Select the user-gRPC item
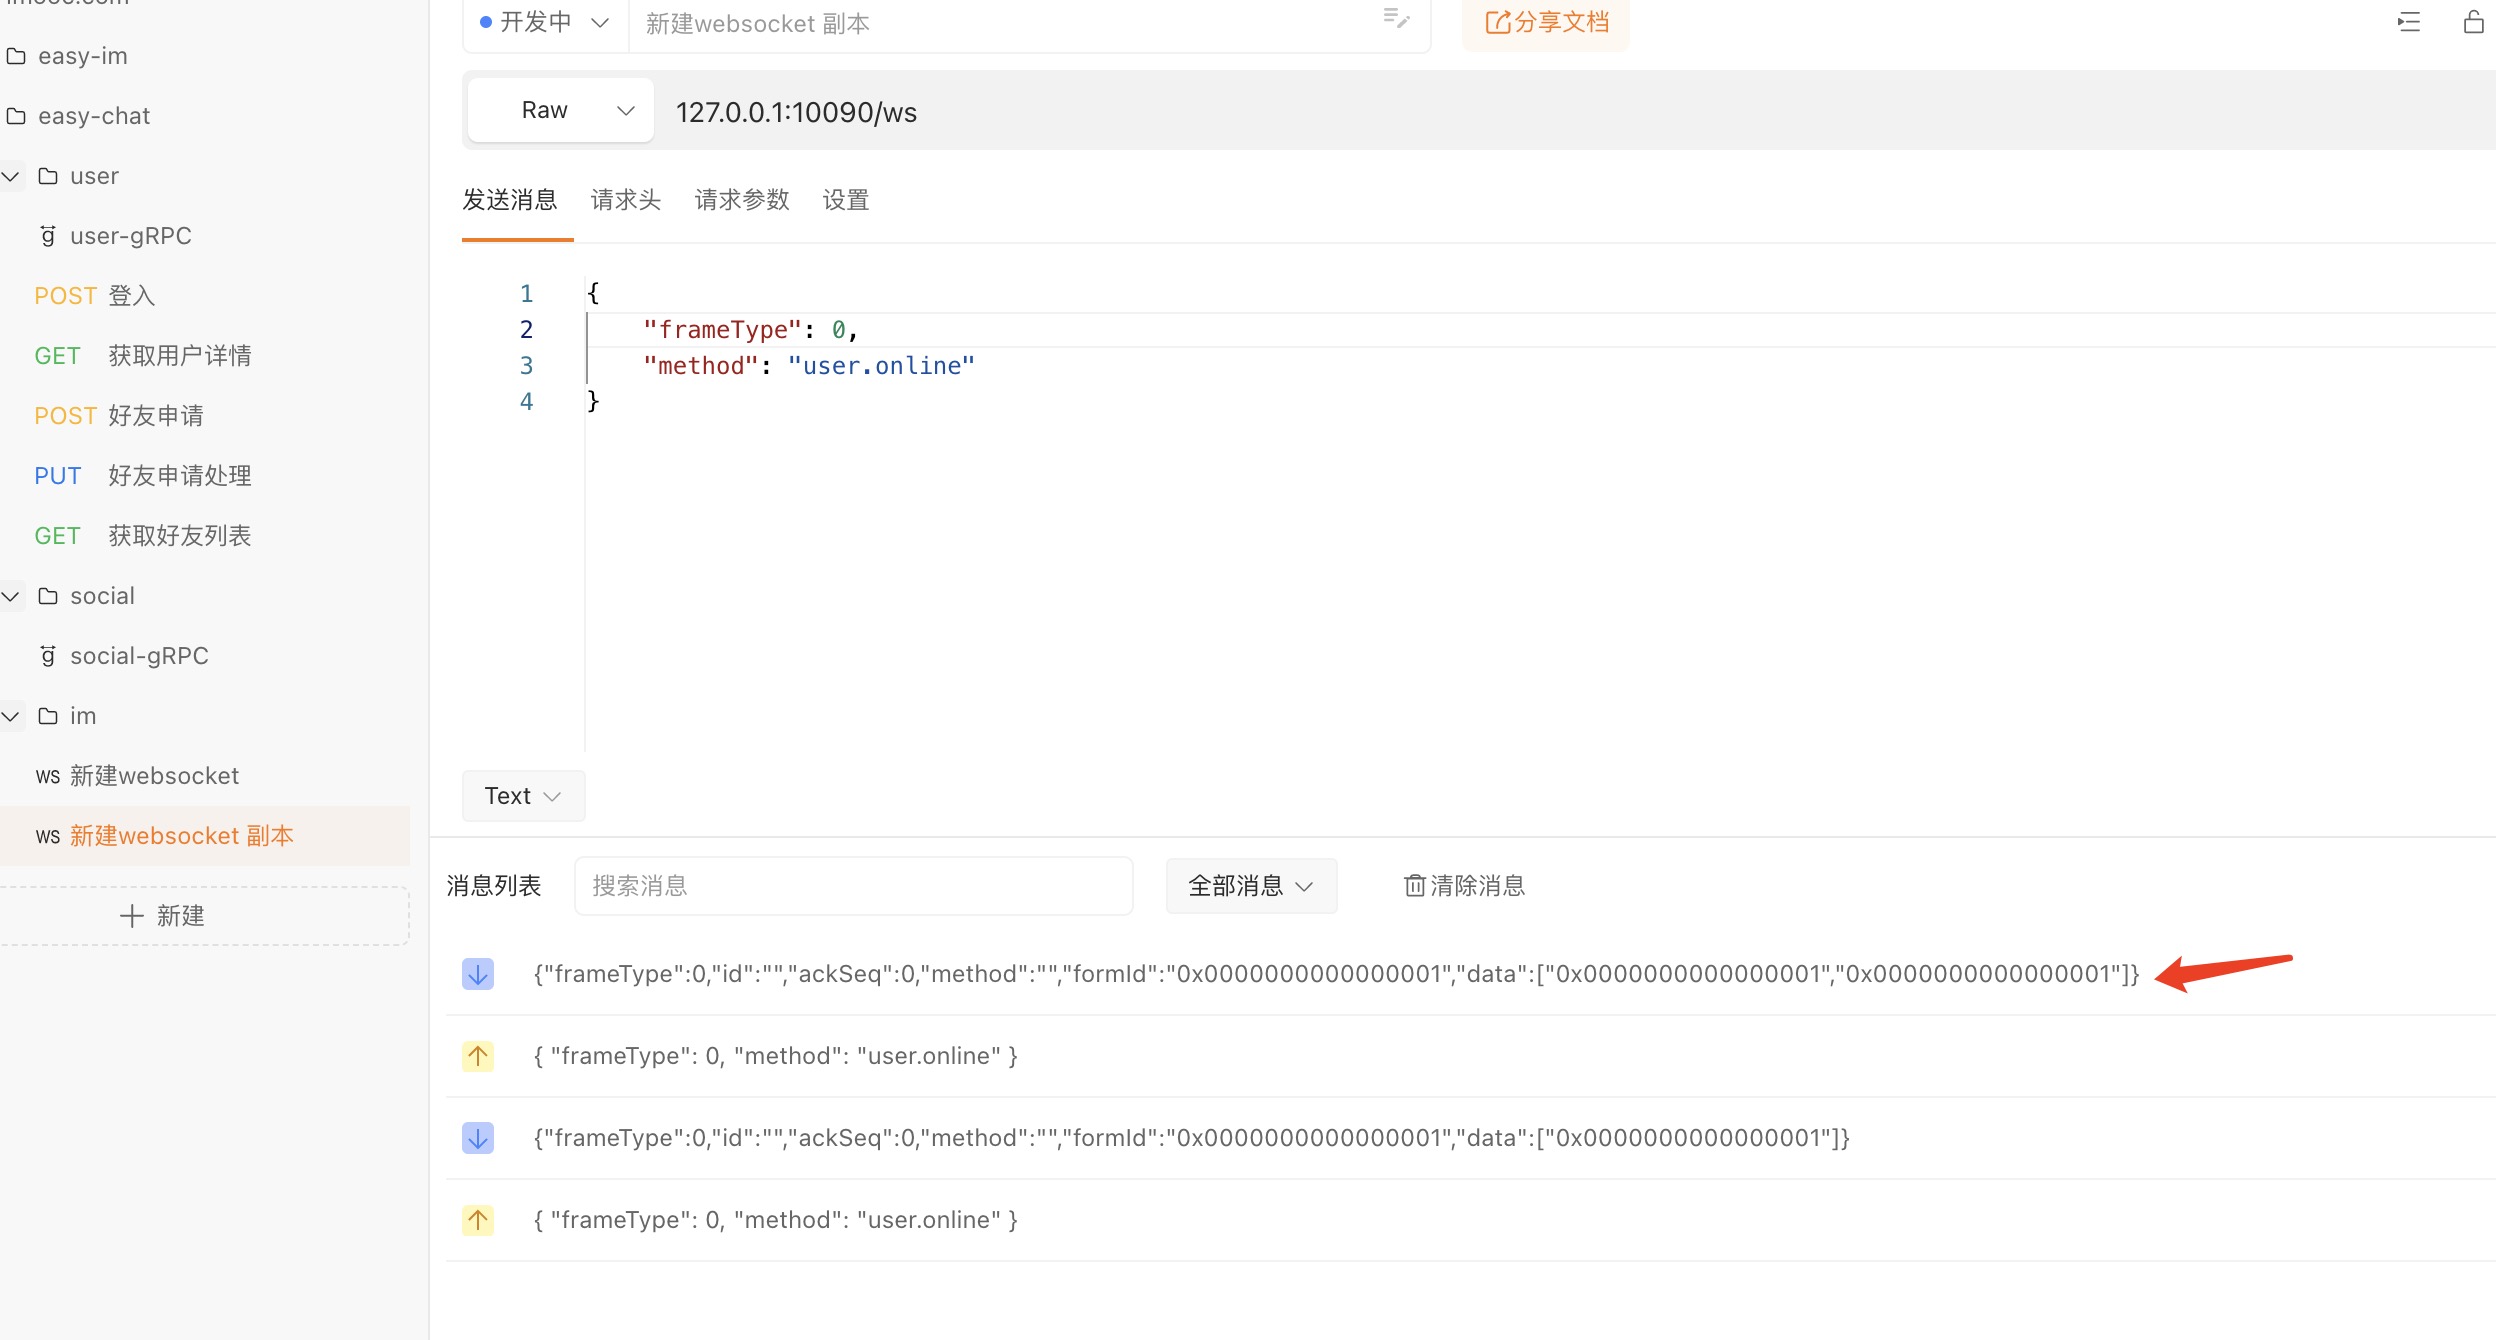Image resolution: width=2496 pixels, height=1340 pixels. tap(130, 236)
